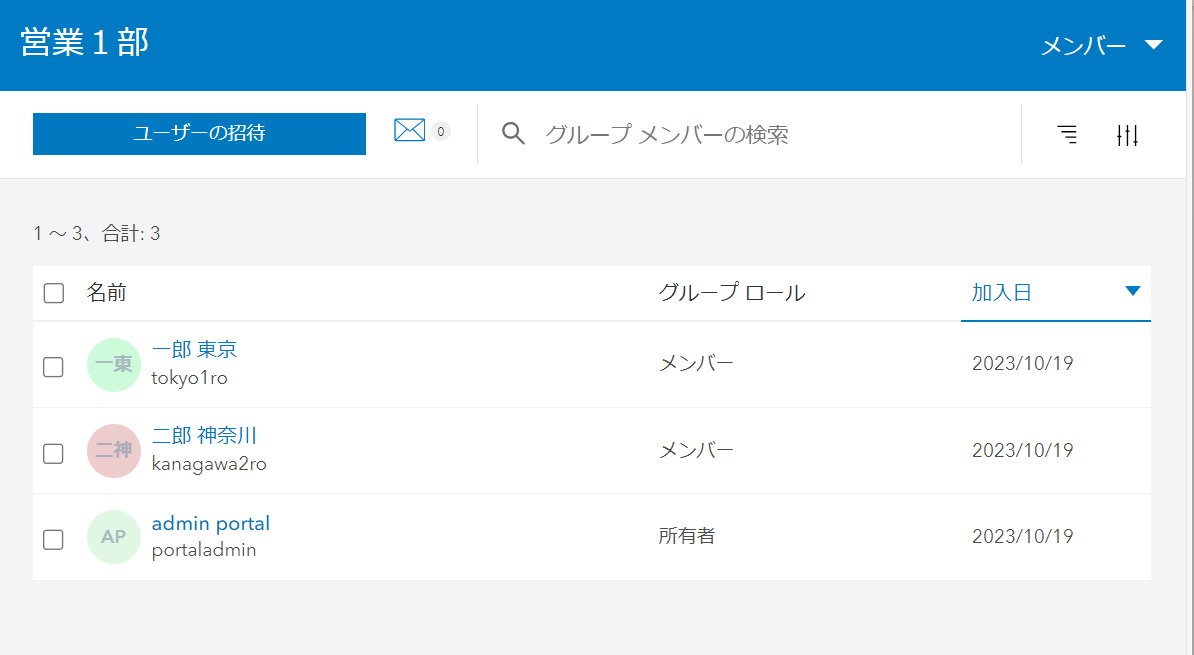Image resolution: width=1194 pixels, height=655 pixels.
Task: Open the pending invitations envelope icon
Action: point(409,130)
